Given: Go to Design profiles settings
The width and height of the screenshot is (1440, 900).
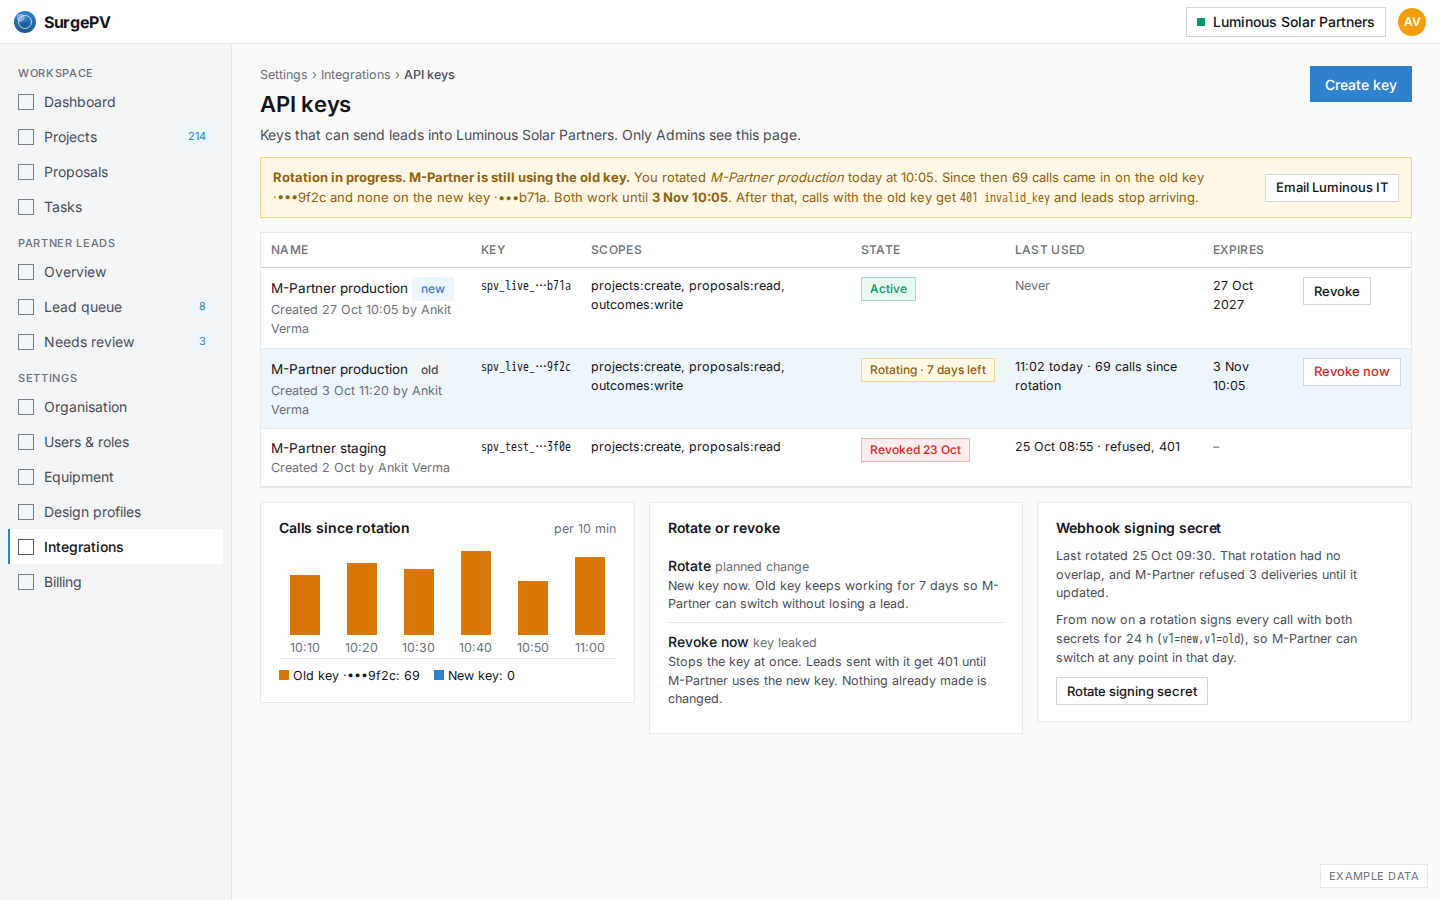Looking at the screenshot, I should (x=115, y=512).
